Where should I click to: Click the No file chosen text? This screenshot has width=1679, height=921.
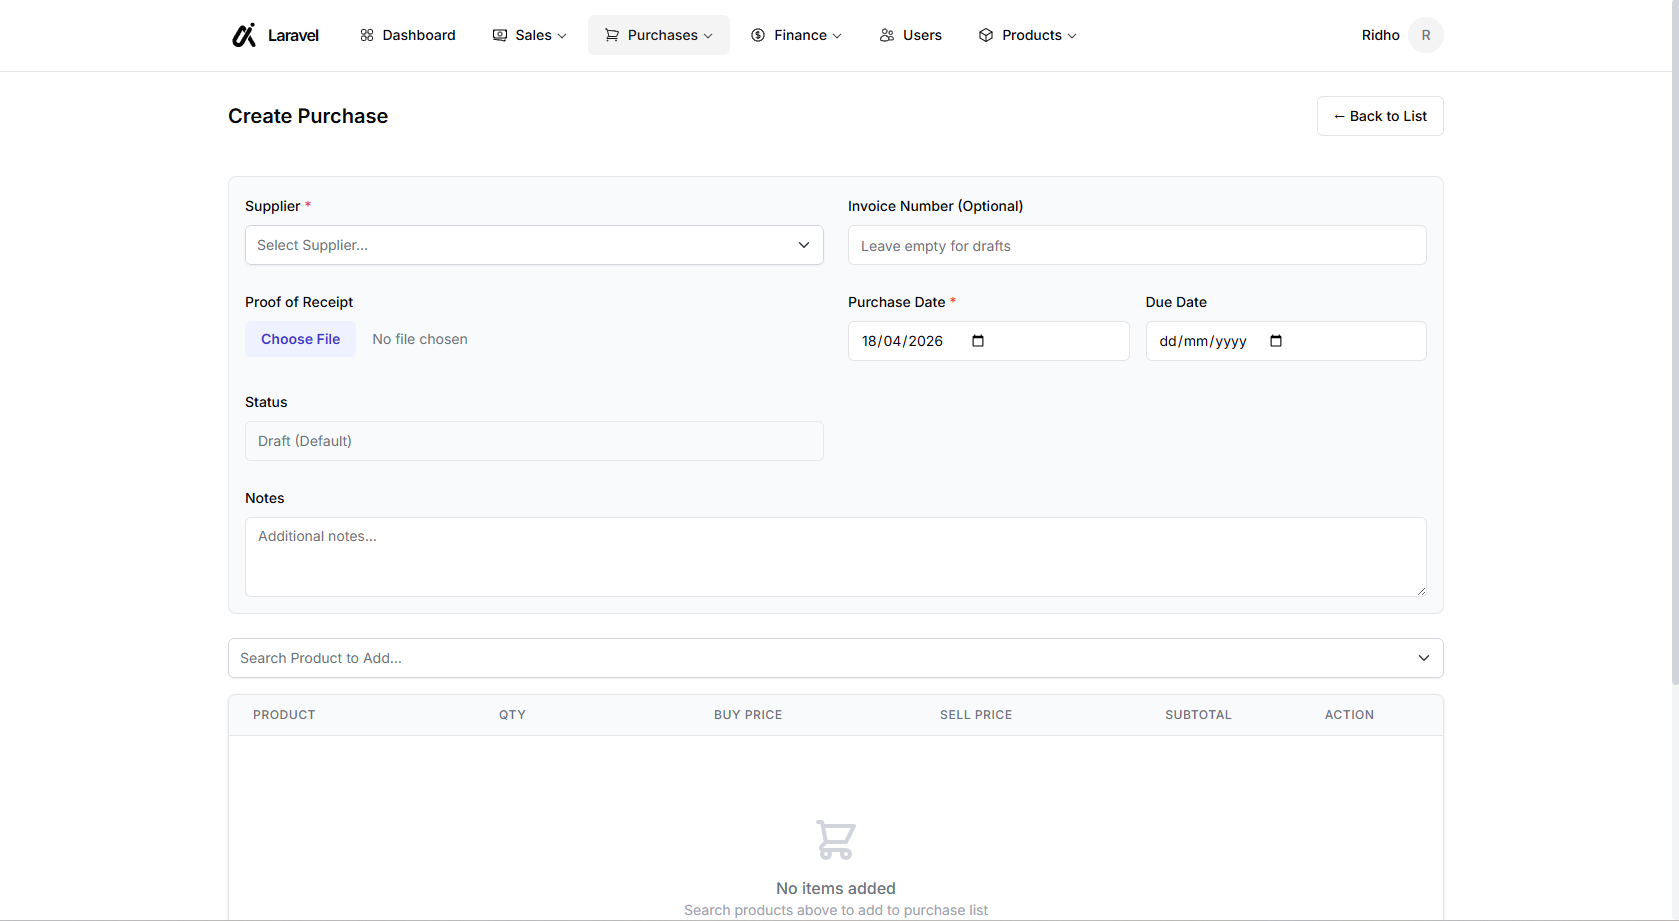click(420, 339)
